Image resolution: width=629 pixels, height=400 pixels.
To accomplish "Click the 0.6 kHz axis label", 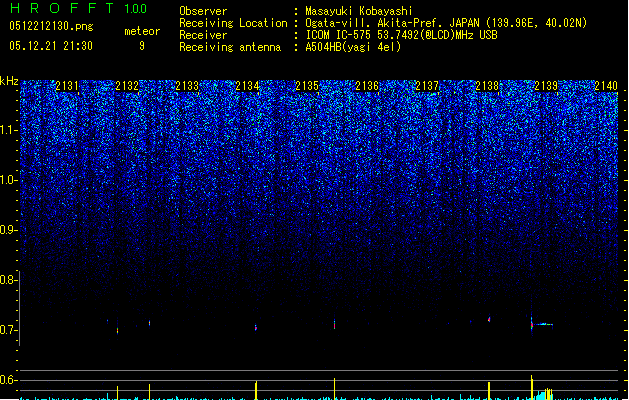I will click(9, 380).
